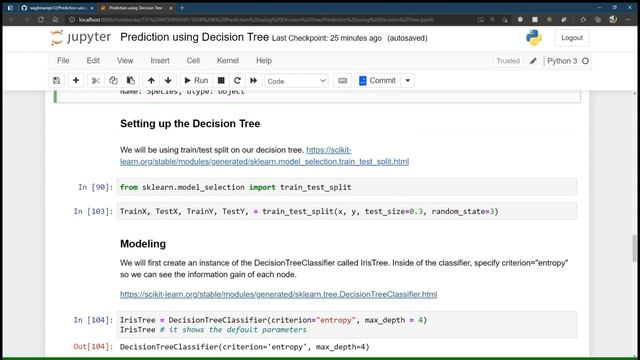
Task: Cut selected cells with scissors icon
Action: coord(96,81)
